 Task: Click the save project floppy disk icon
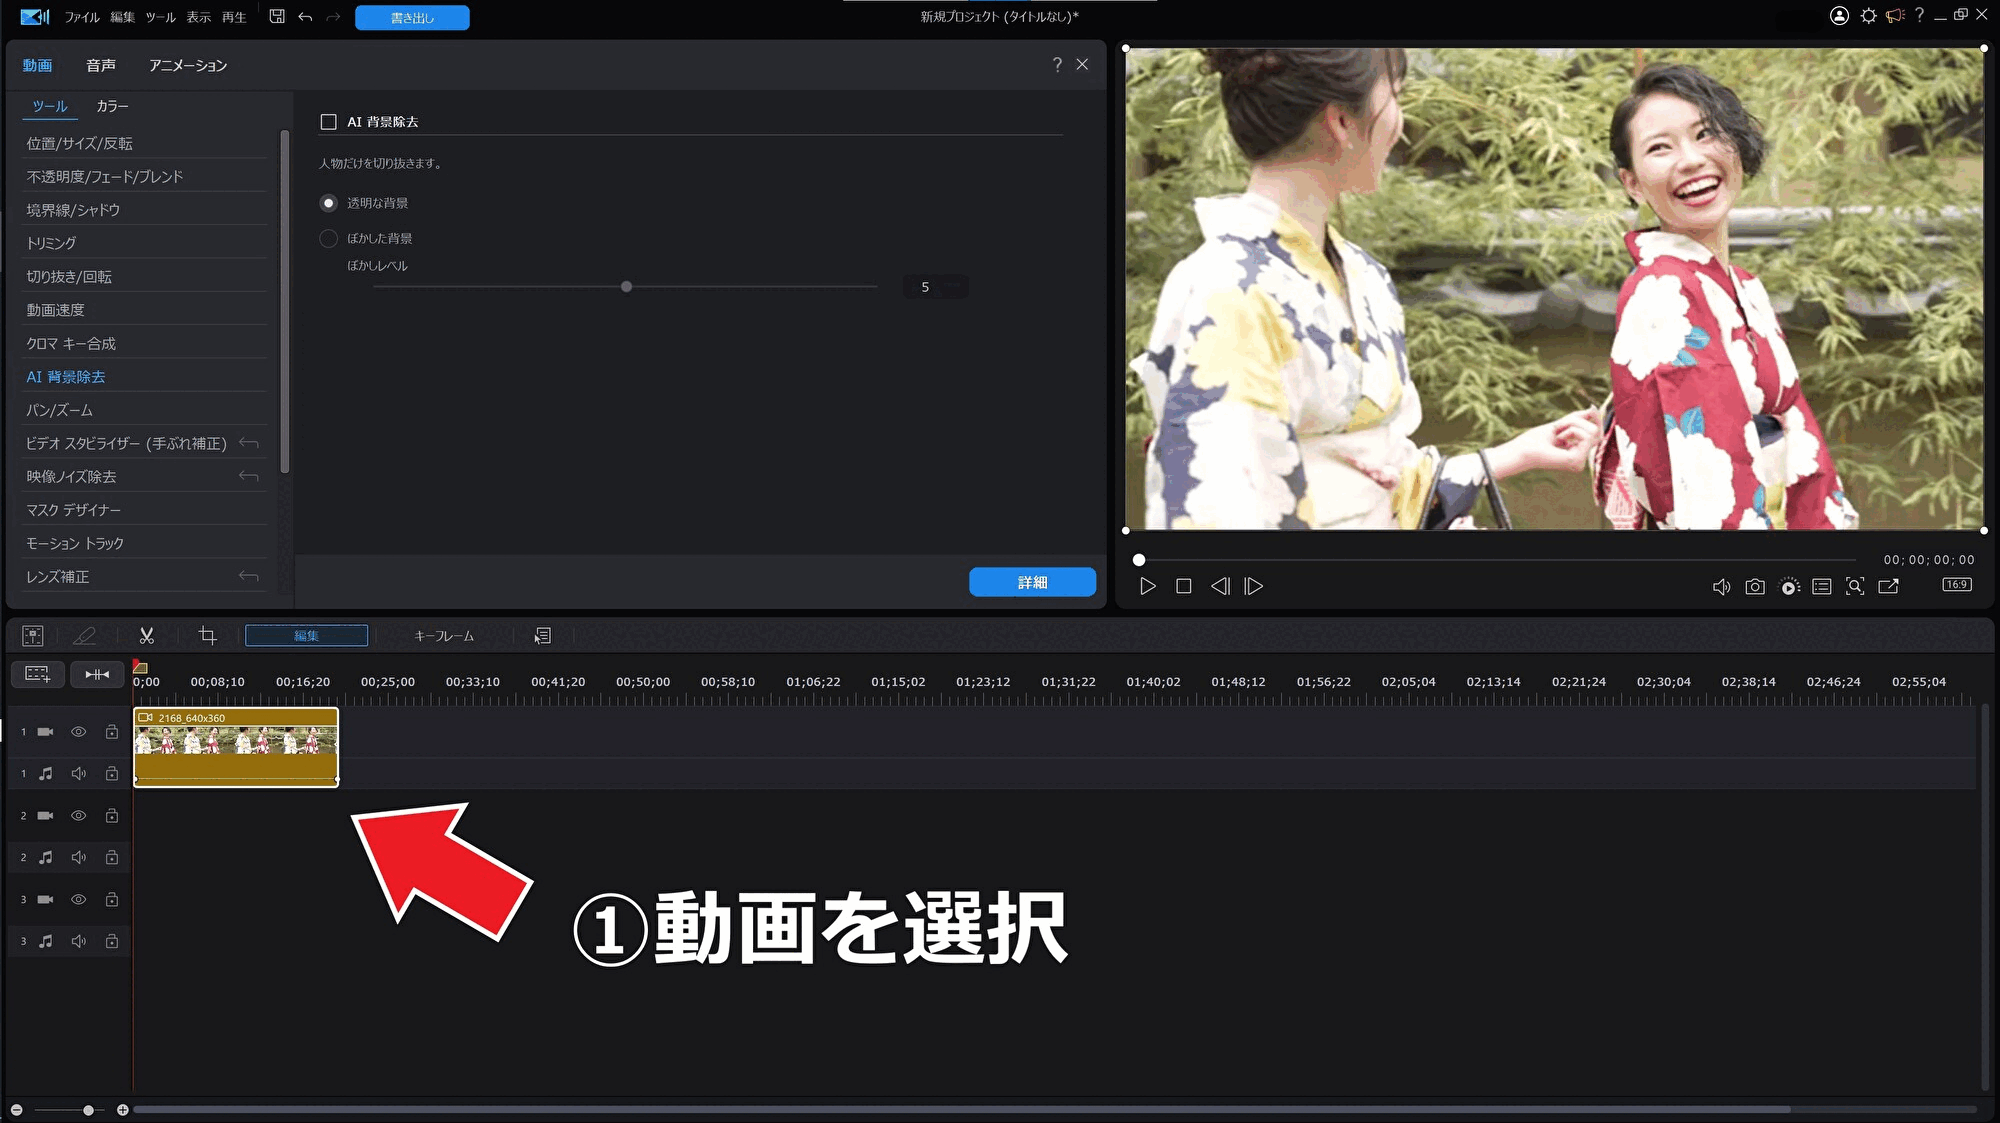tap(277, 17)
